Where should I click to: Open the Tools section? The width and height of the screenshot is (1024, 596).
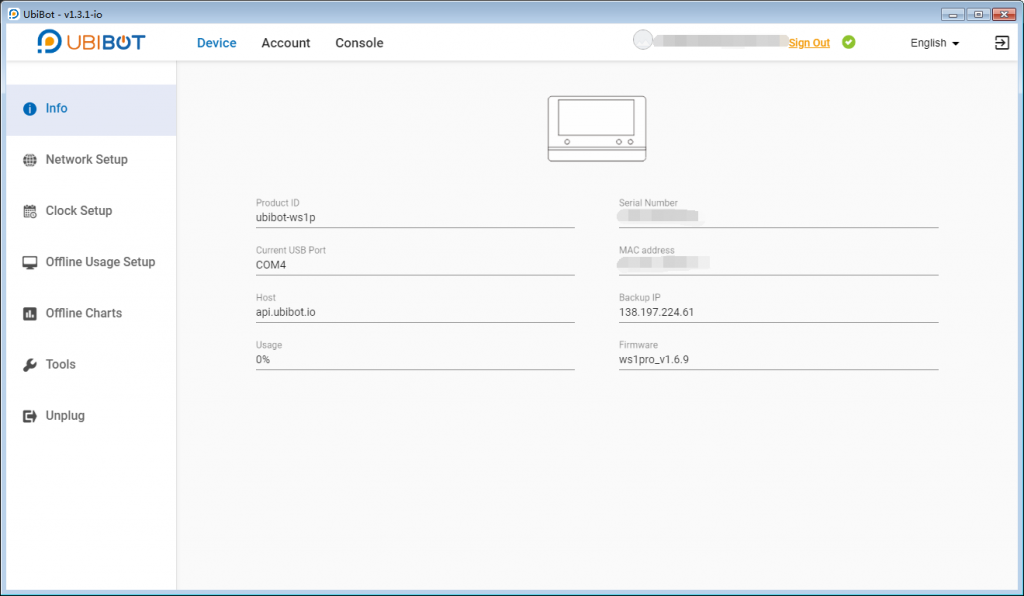[x=91, y=365]
